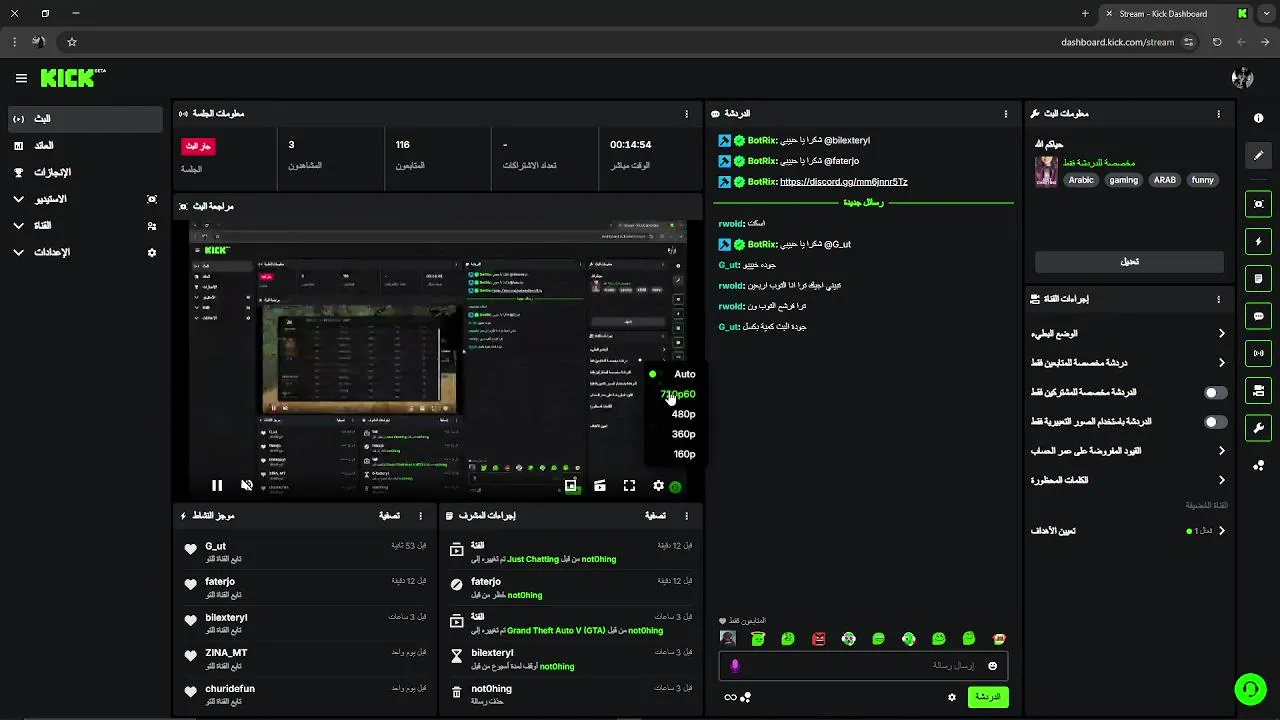Pause the stream preview playback
Viewport: 1280px width, 720px height.
tap(217, 485)
